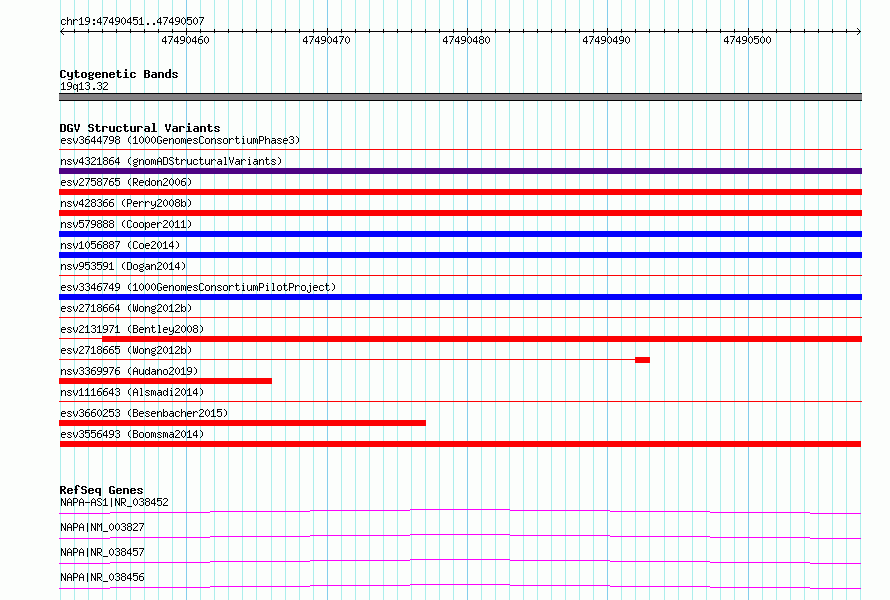890x600 pixels.
Task: Click the magenta NAPA NR_038456 transcript line
Action: point(460,586)
